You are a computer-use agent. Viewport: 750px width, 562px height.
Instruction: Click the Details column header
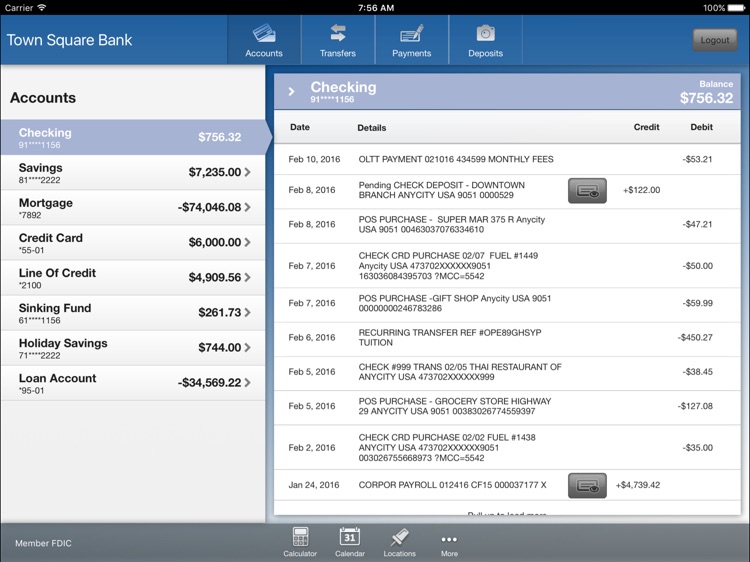pos(372,128)
